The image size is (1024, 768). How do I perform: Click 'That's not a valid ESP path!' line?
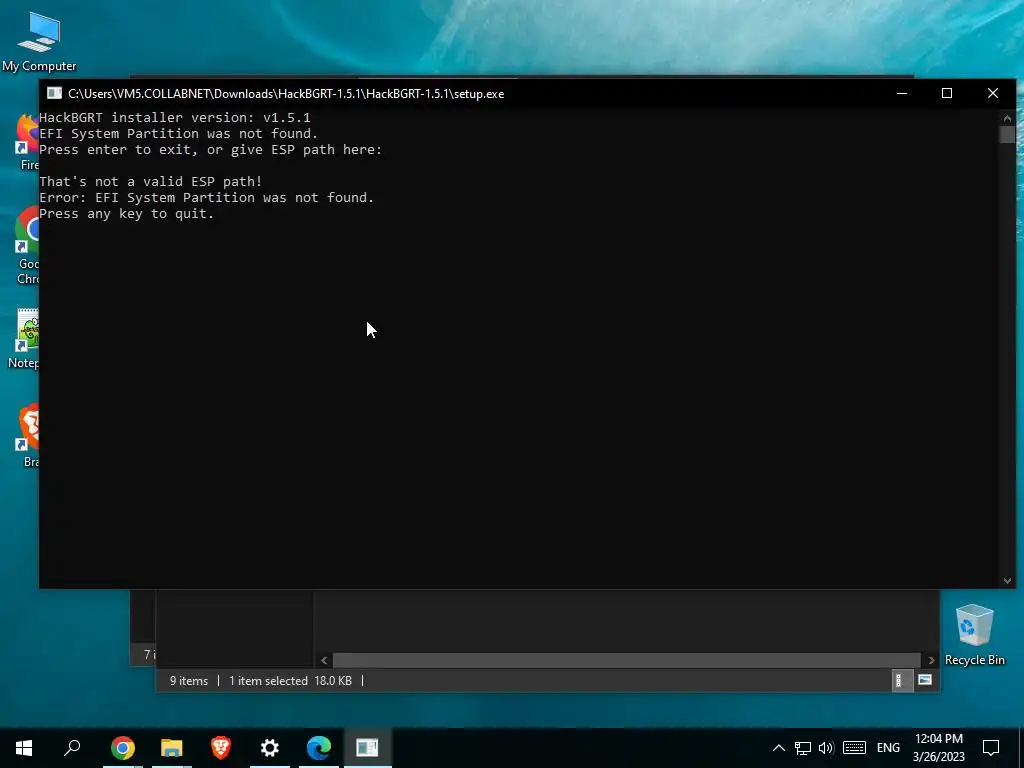click(x=151, y=182)
